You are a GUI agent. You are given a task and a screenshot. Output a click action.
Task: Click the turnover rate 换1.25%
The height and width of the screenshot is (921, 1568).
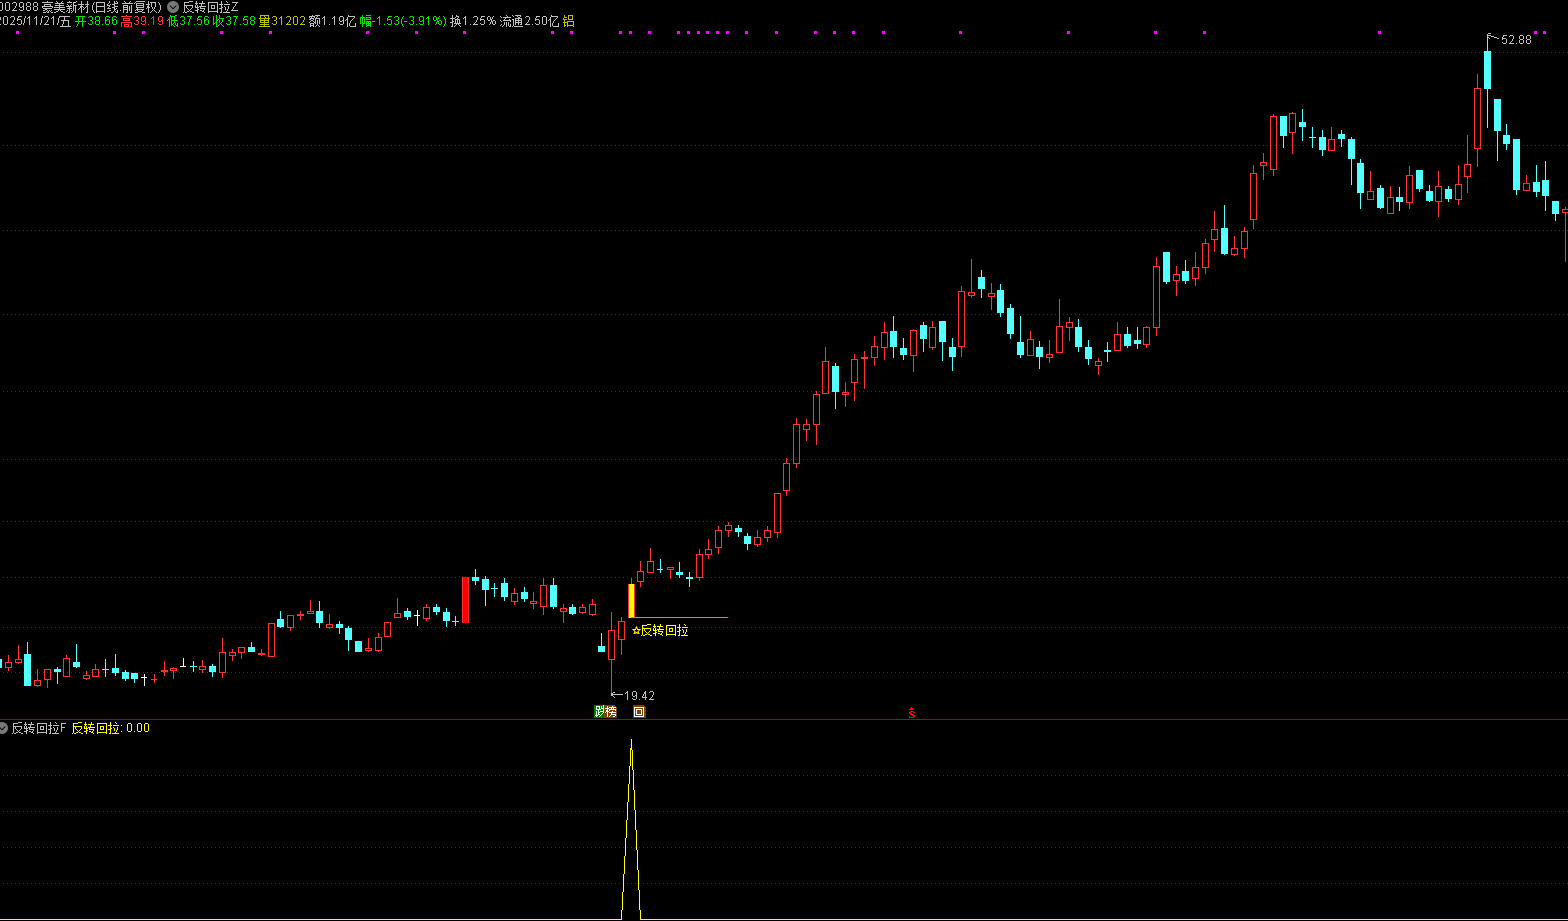(473, 21)
